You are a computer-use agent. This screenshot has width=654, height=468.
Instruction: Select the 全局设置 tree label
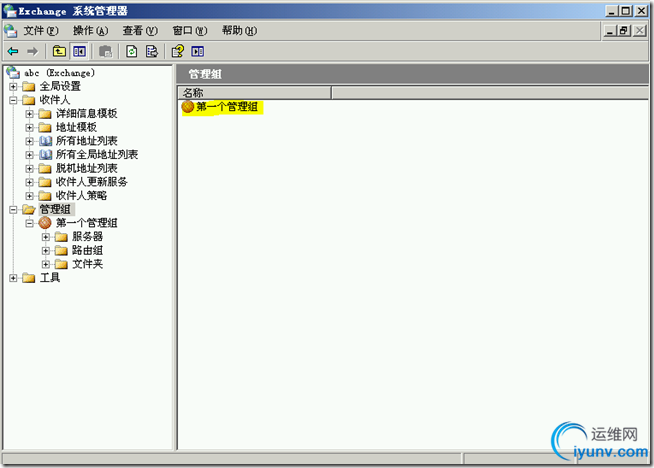[x=60, y=86]
